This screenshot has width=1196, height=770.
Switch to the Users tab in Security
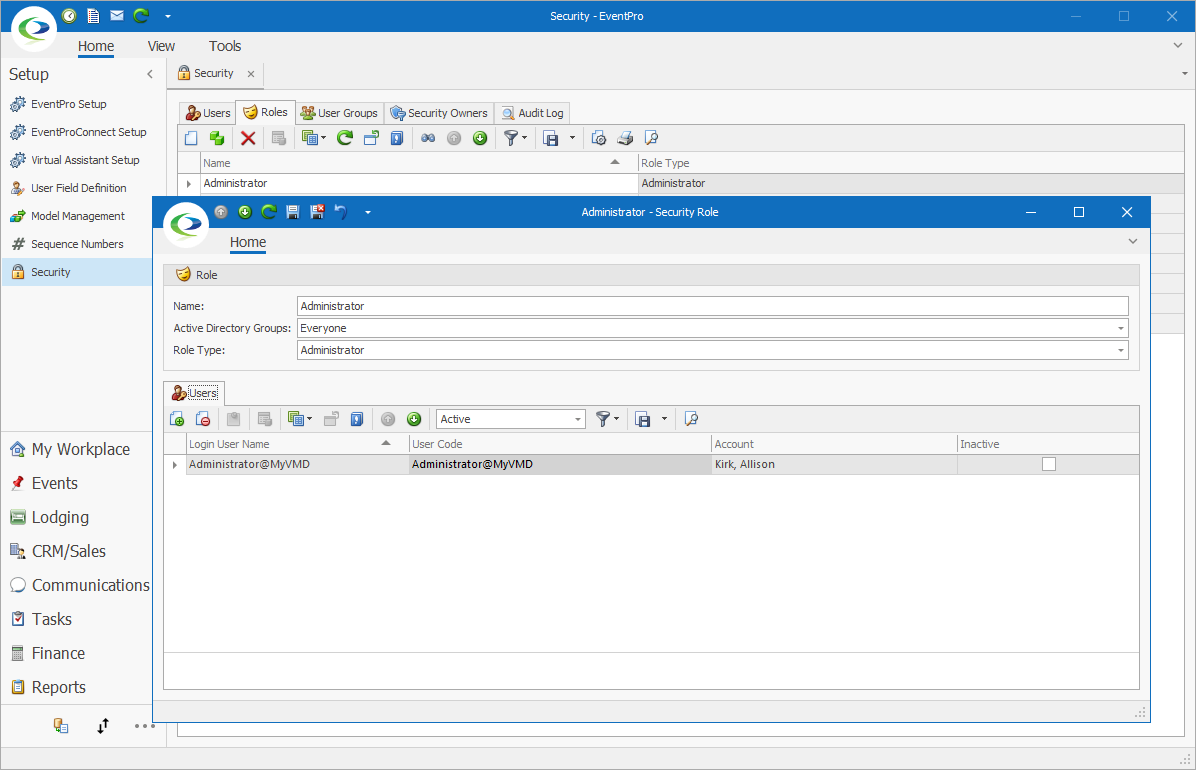click(x=208, y=113)
